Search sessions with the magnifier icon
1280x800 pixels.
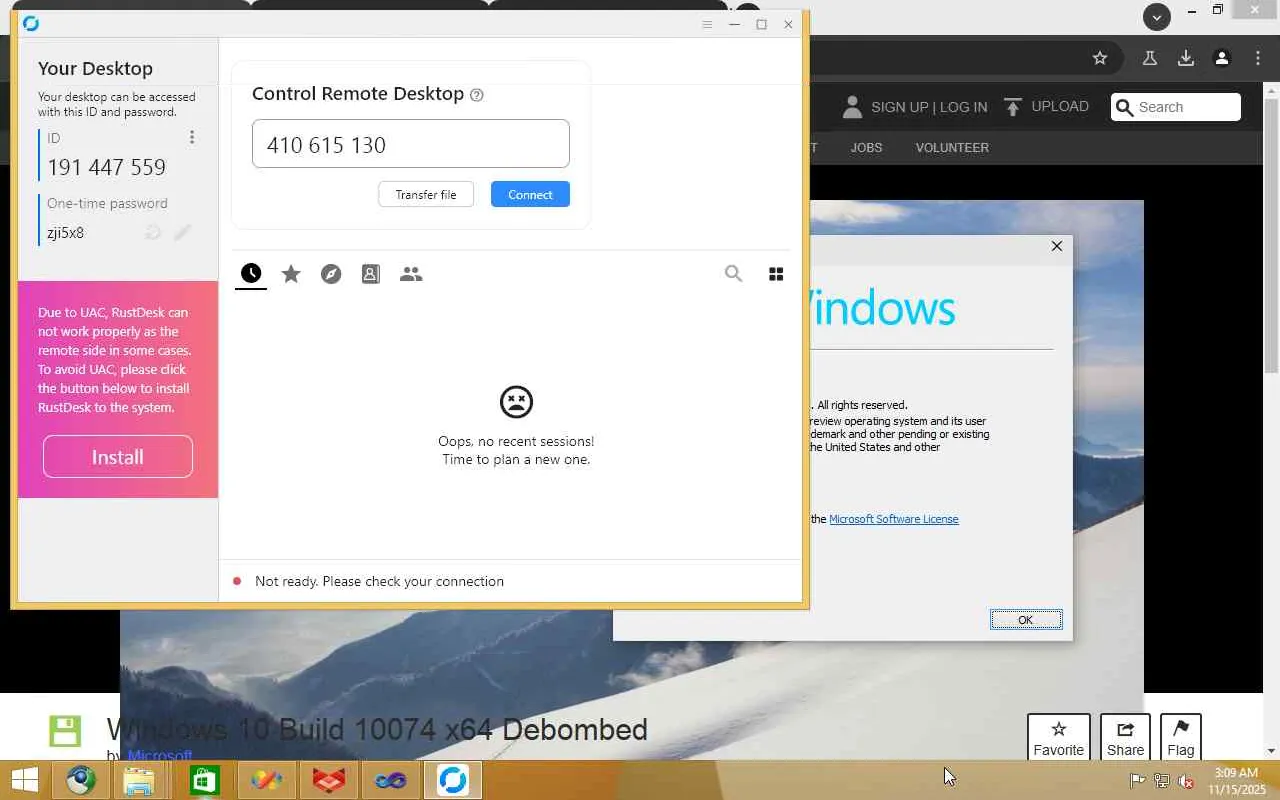[x=734, y=274]
